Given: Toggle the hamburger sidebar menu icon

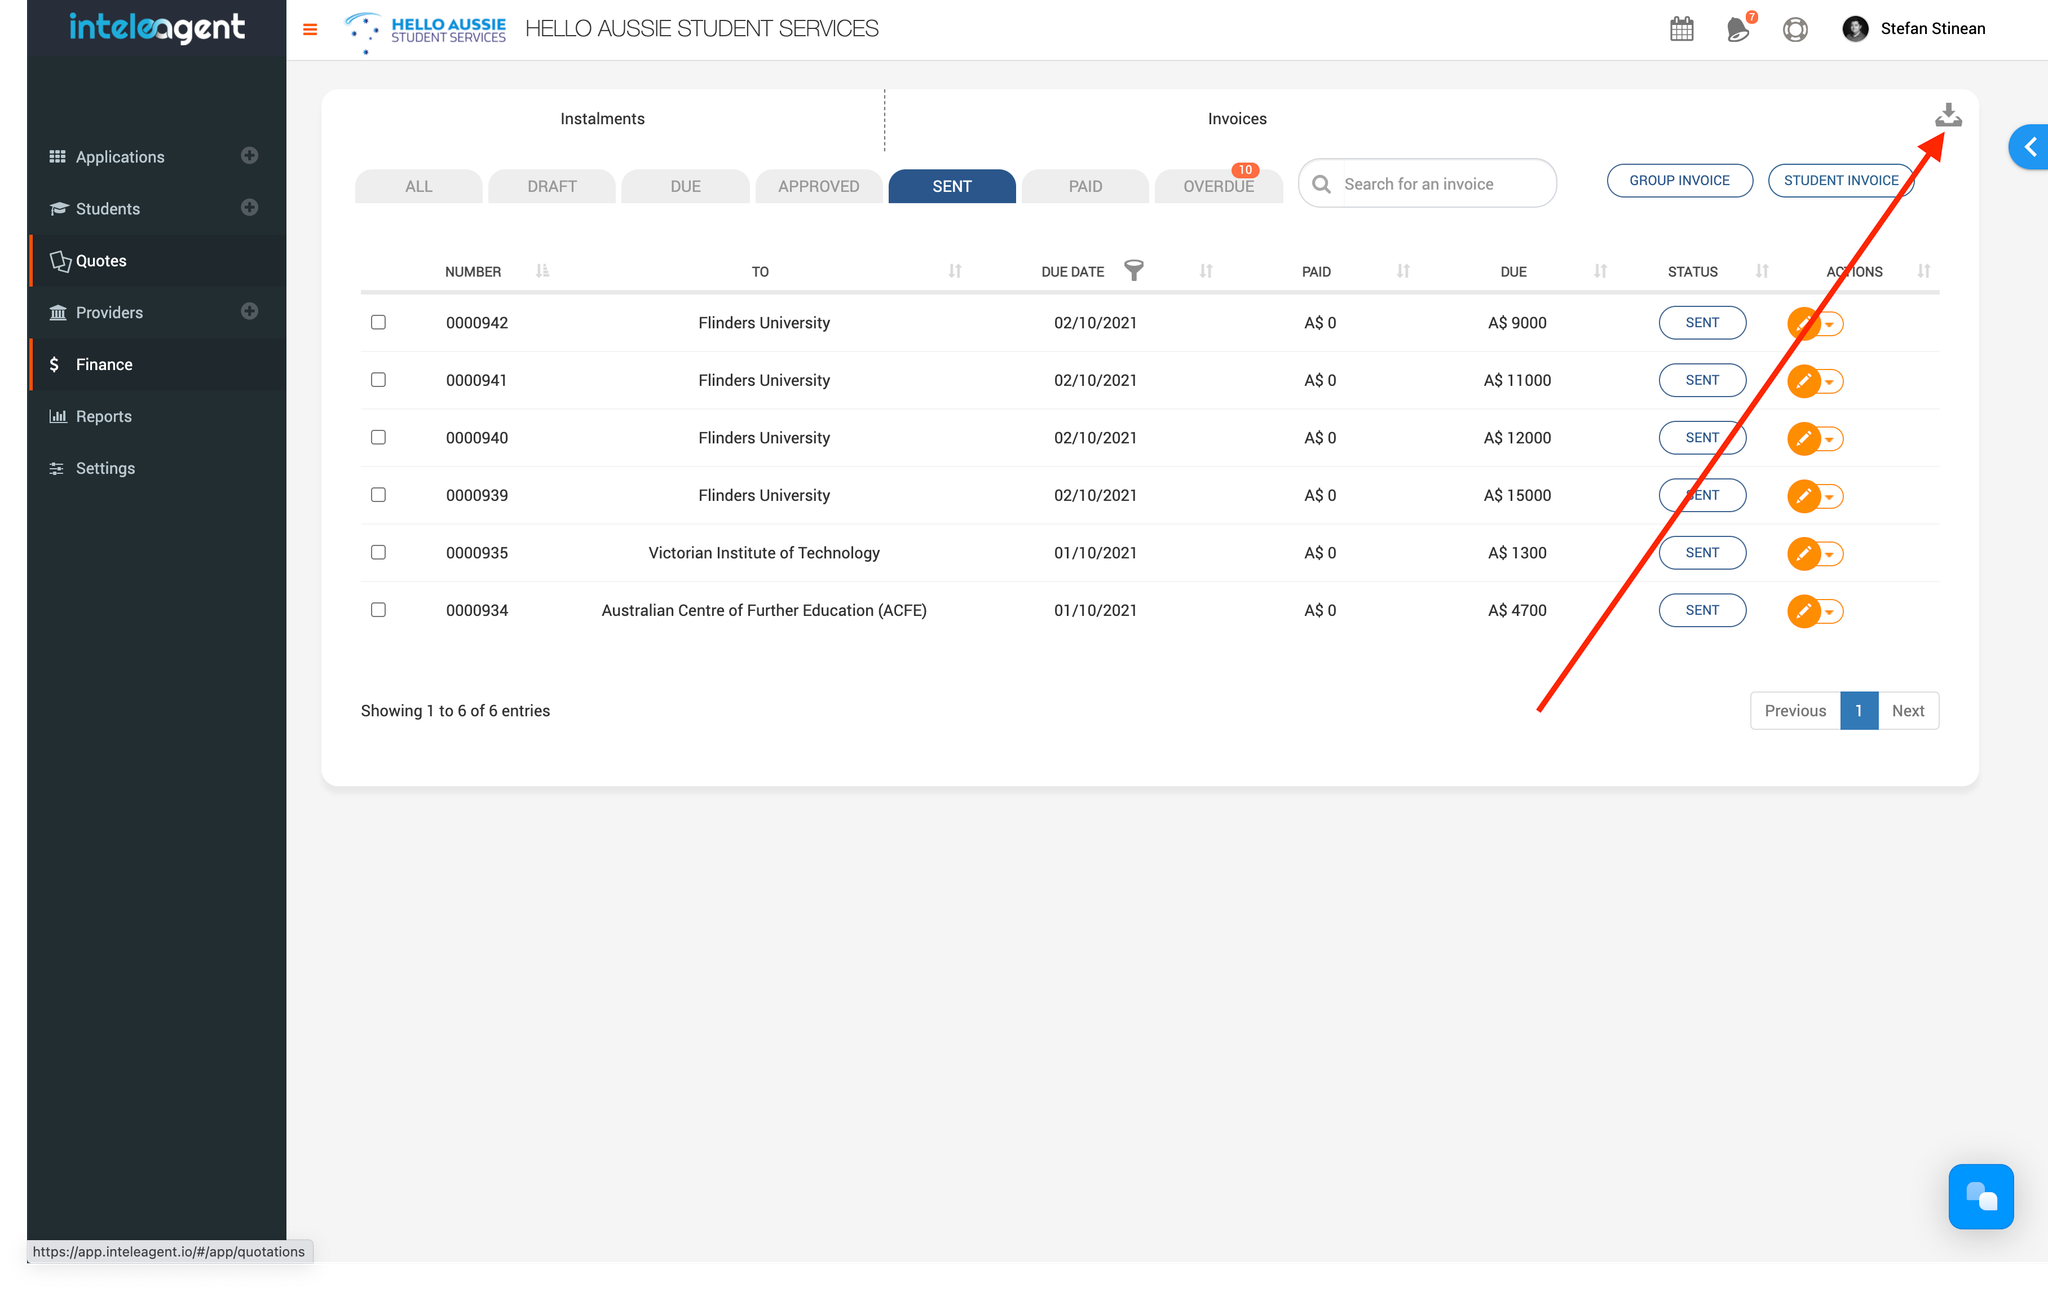Looking at the screenshot, I should coord(310,29).
